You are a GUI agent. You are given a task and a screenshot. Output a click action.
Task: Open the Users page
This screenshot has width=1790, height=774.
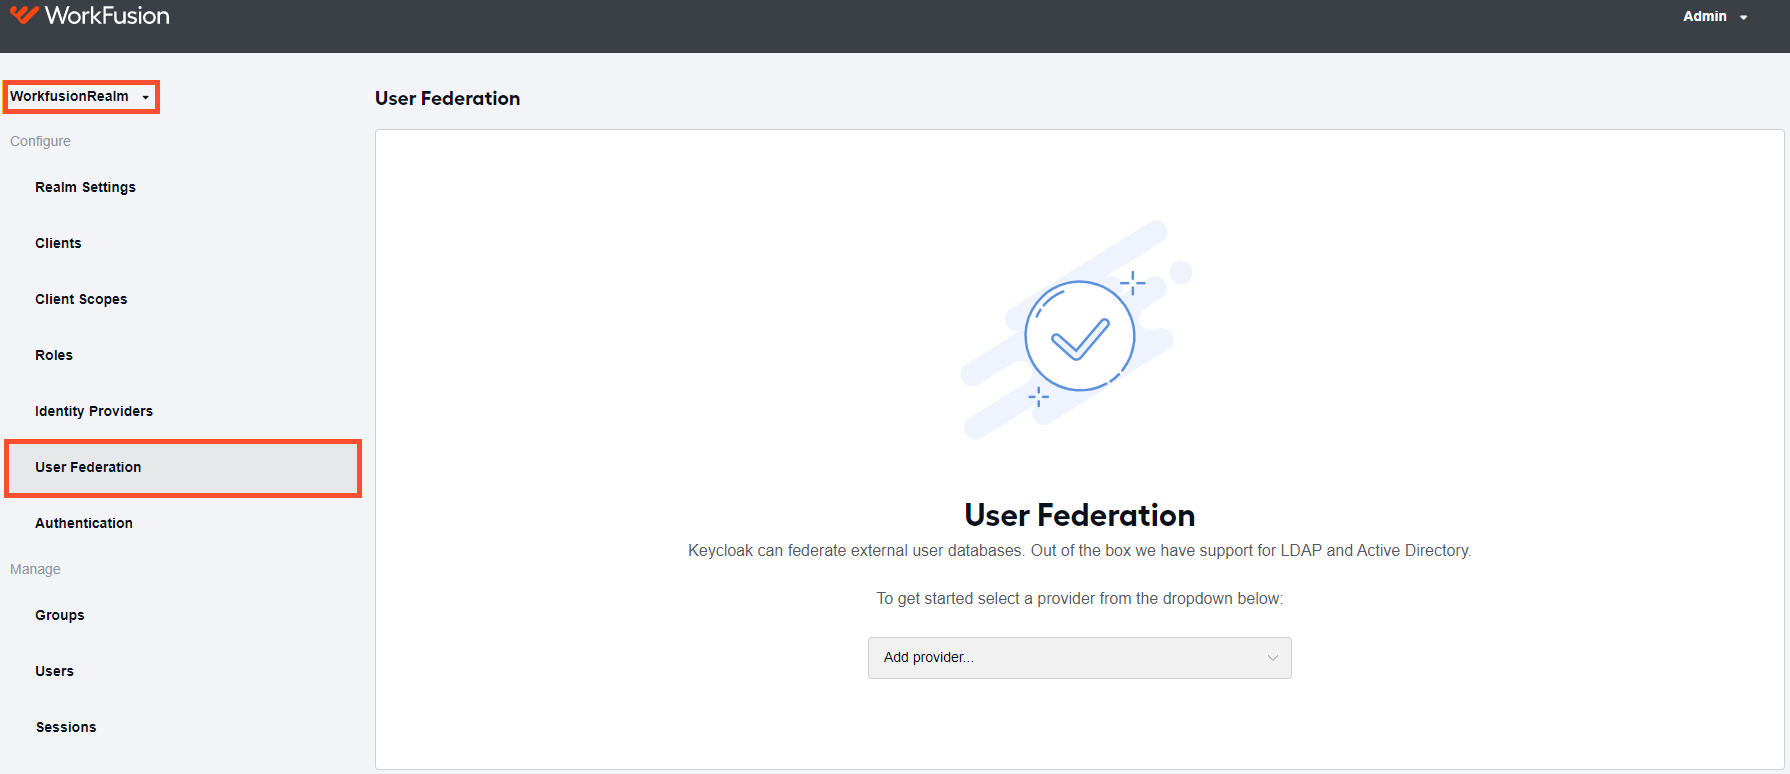coord(55,671)
